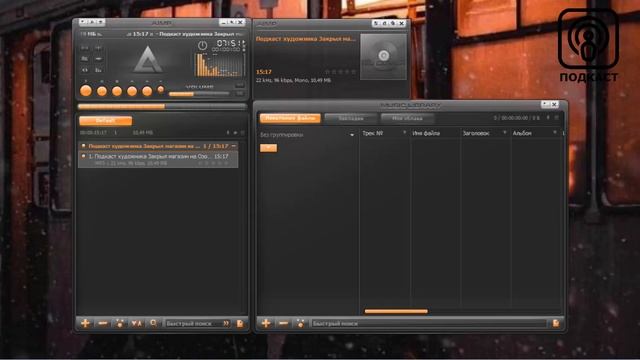Seek in the track progress bar
The width and height of the screenshot is (640, 360).
coord(162,107)
